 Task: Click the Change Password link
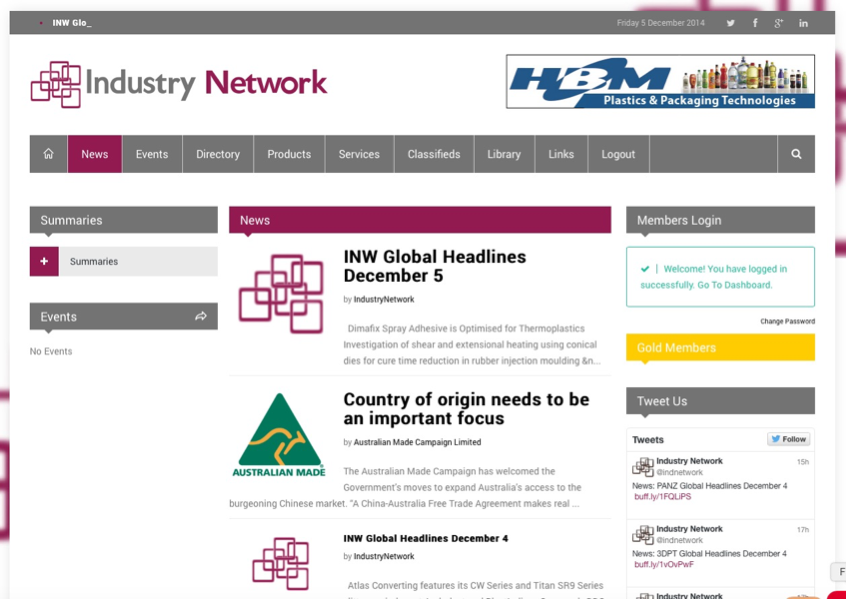pos(787,321)
